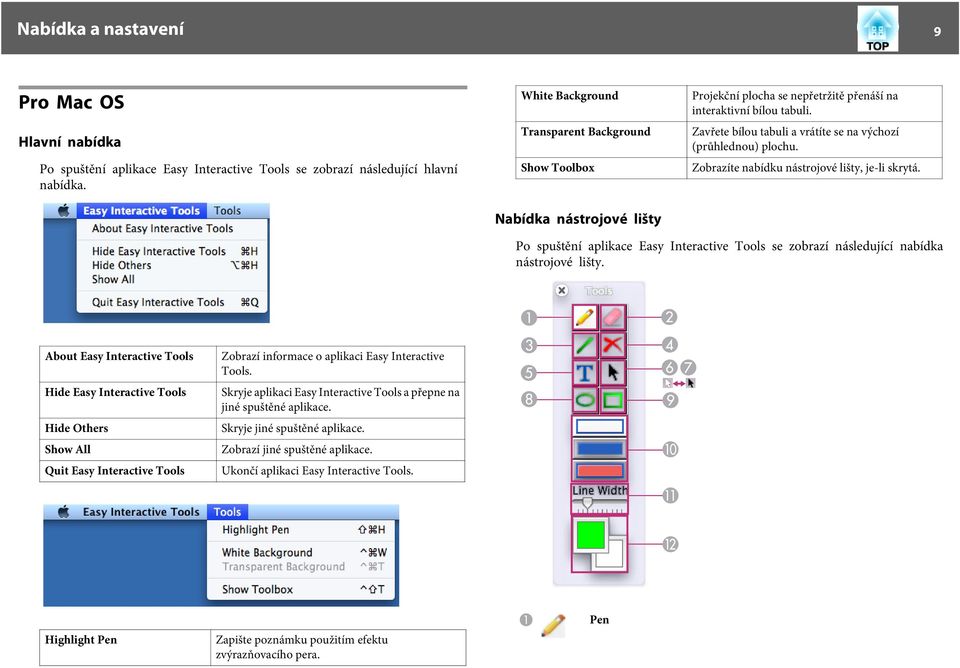Viewport: 960px width, 668px height.
Task: Click the 'Nabídka nástrojové lišty' subheading
Action: 578,219
